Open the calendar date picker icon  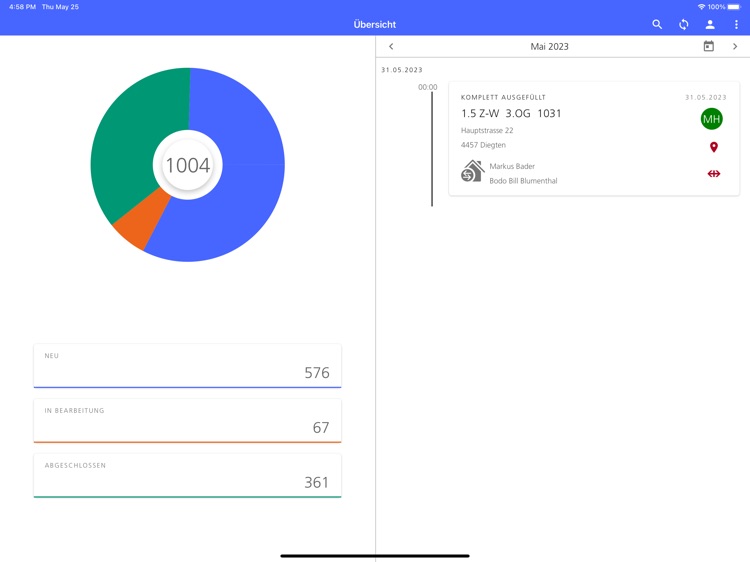(x=708, y=46)
